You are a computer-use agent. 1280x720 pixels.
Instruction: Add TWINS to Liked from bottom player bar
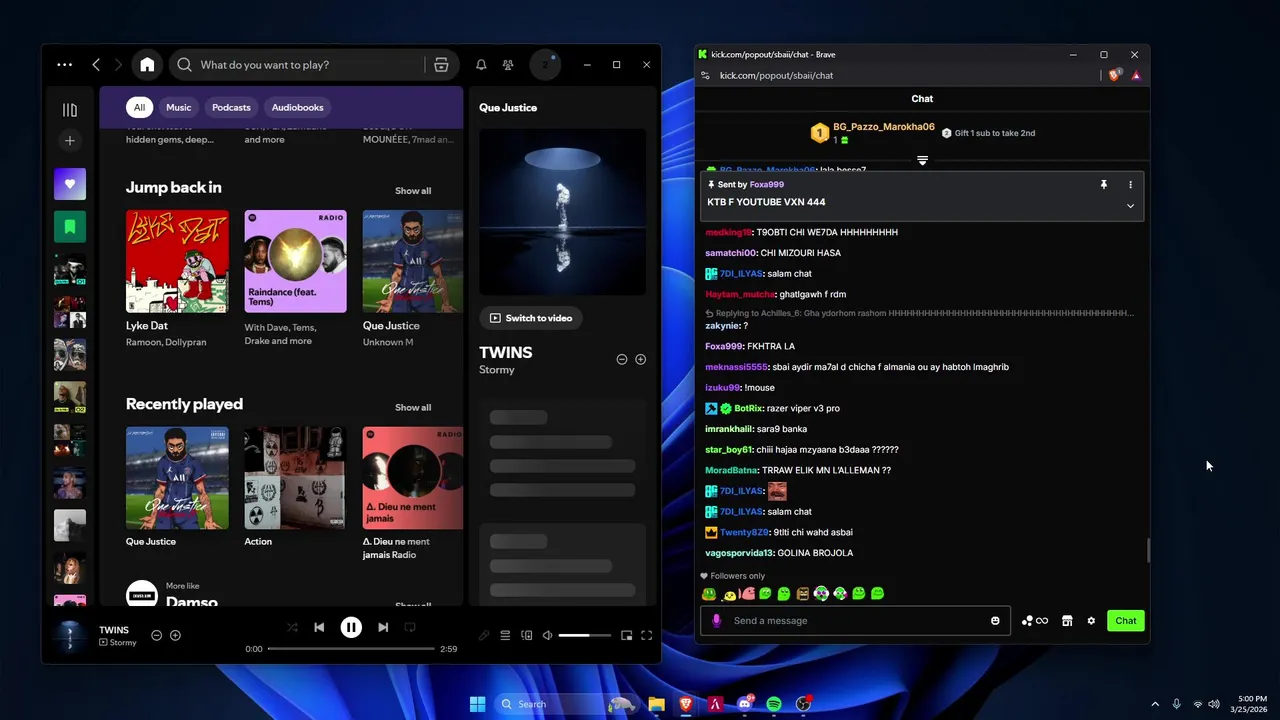[x=175, y=635]
